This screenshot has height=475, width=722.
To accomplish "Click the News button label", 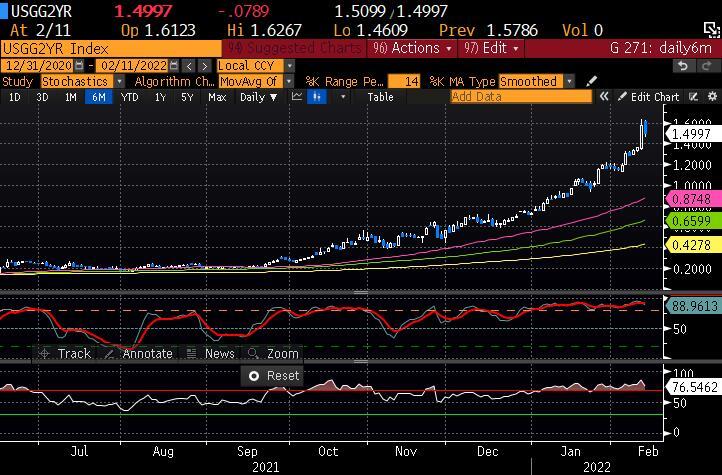I will 220,353.
